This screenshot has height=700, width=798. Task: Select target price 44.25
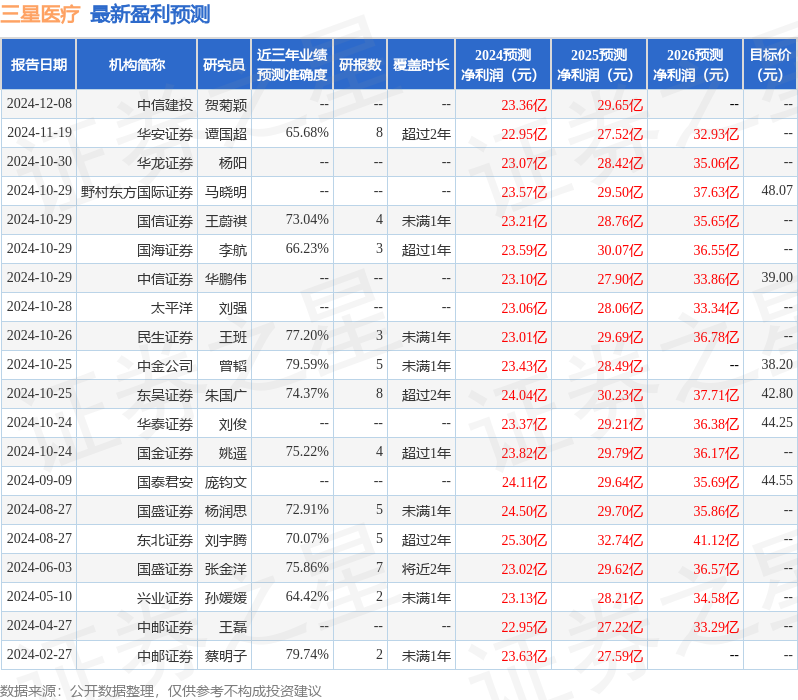(777, 423)
